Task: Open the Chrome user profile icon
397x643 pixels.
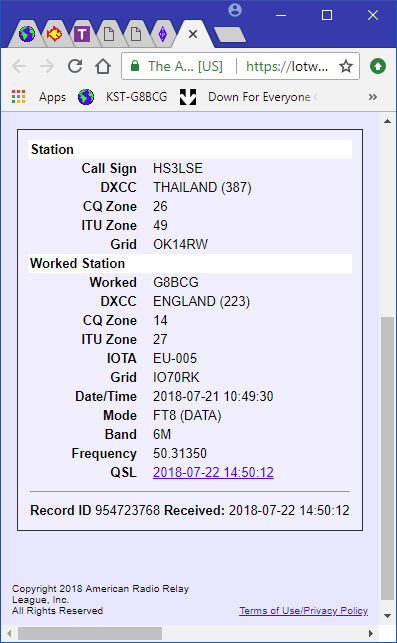Action: pos(235,10)
